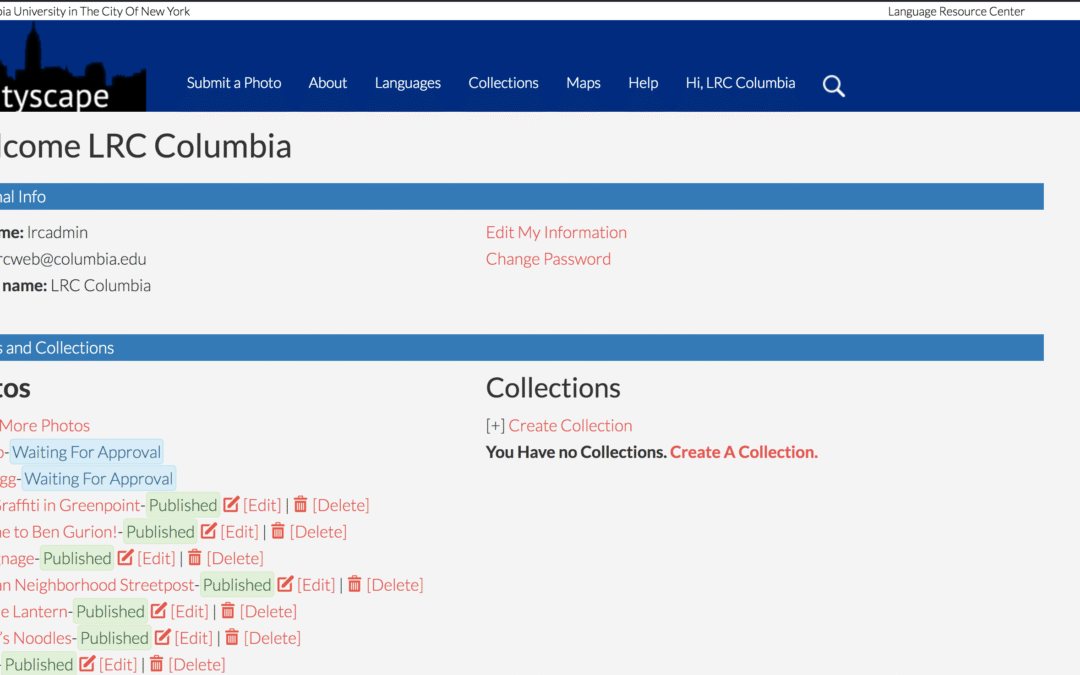Open the Hi, LRC Columbia user menu
This screenshot has height=675, width=1080.
(740, 83)
